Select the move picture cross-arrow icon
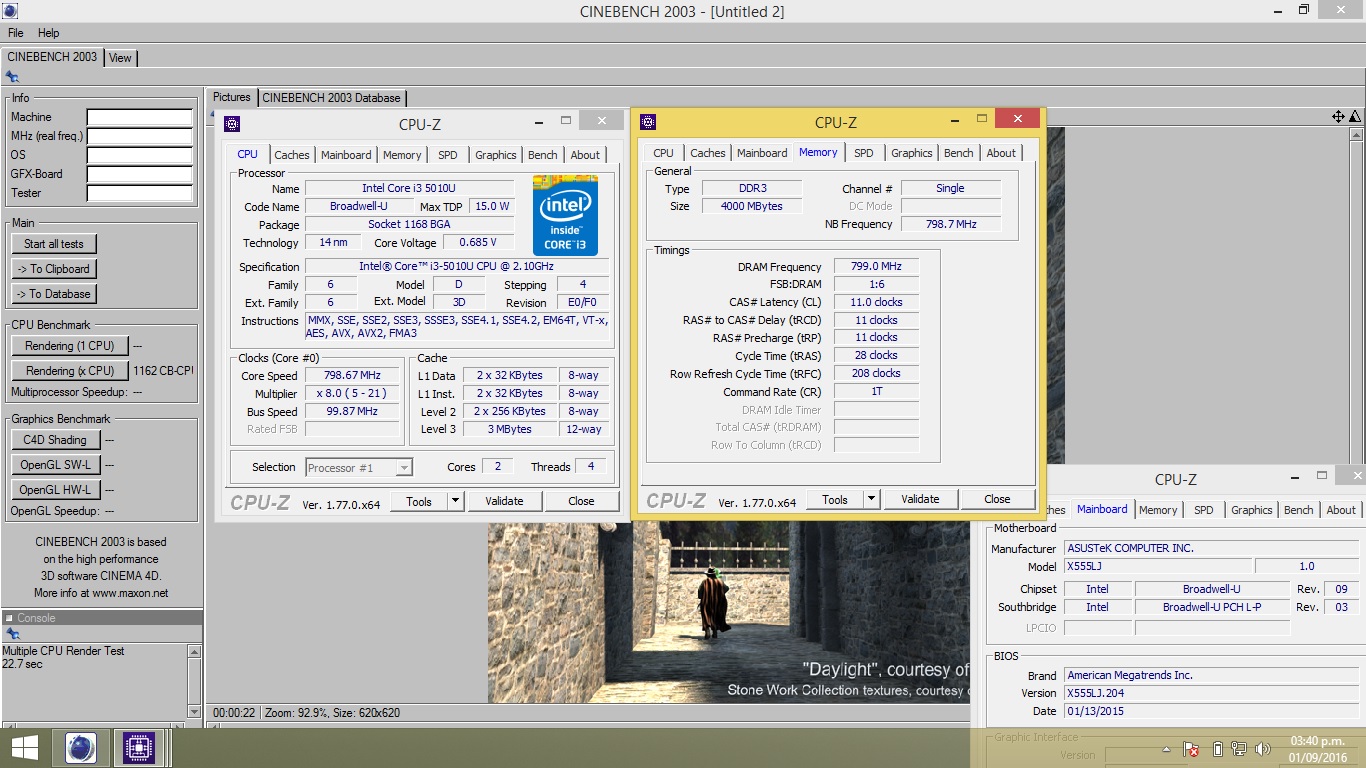This screenshot has height=768, width=1366. click(1338, 117)
